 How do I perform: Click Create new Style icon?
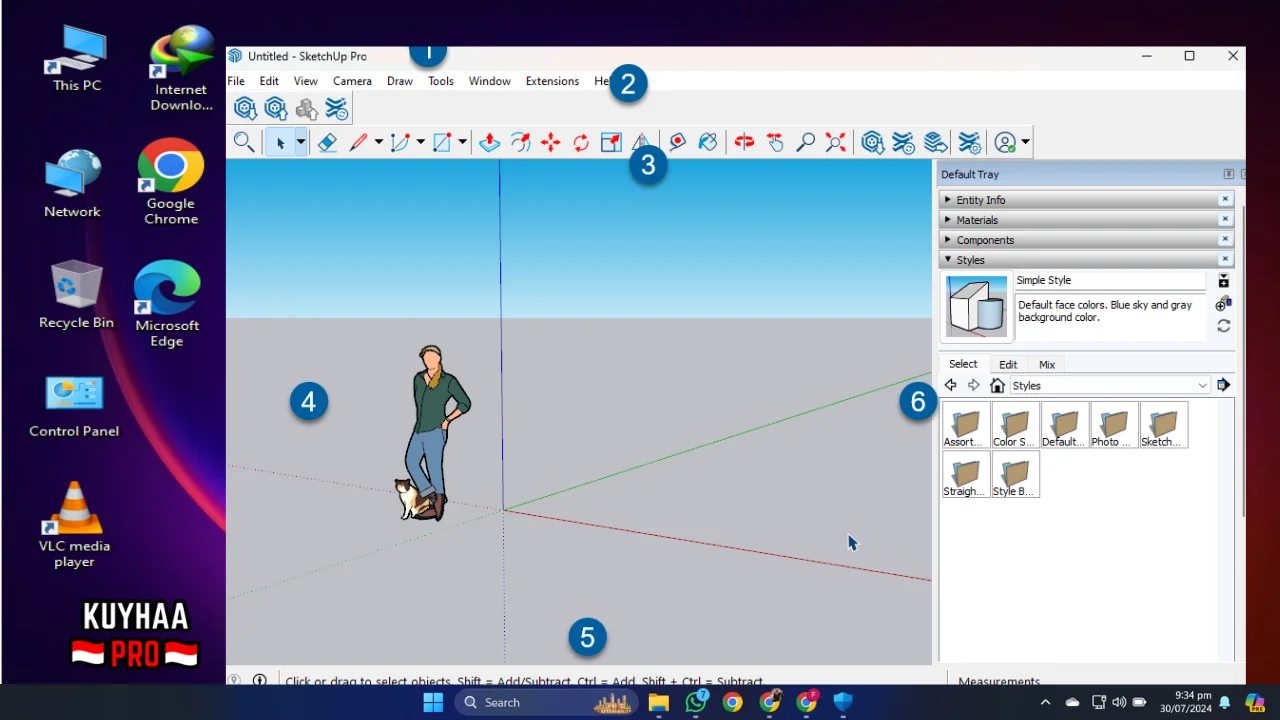coord(1223,303)
